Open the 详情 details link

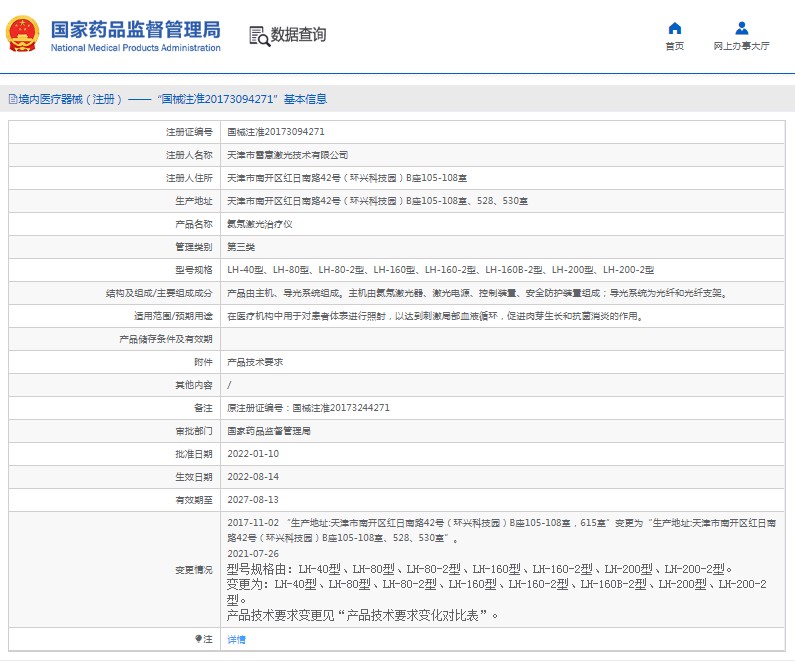(x=236, y=639)
